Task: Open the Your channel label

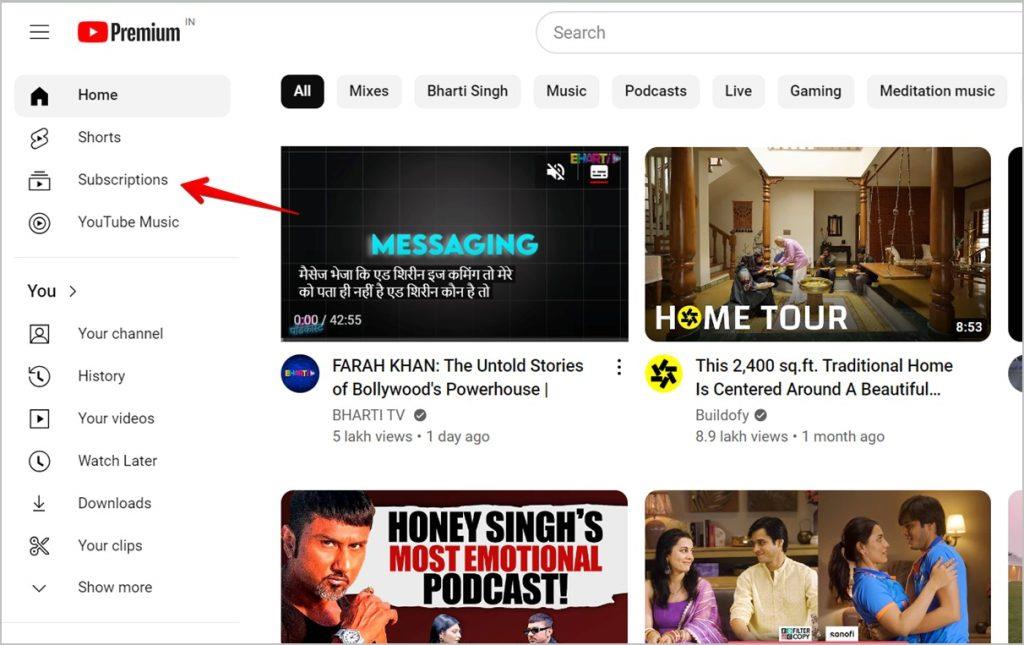Action: pyautogui.click(x=121, y=334)
